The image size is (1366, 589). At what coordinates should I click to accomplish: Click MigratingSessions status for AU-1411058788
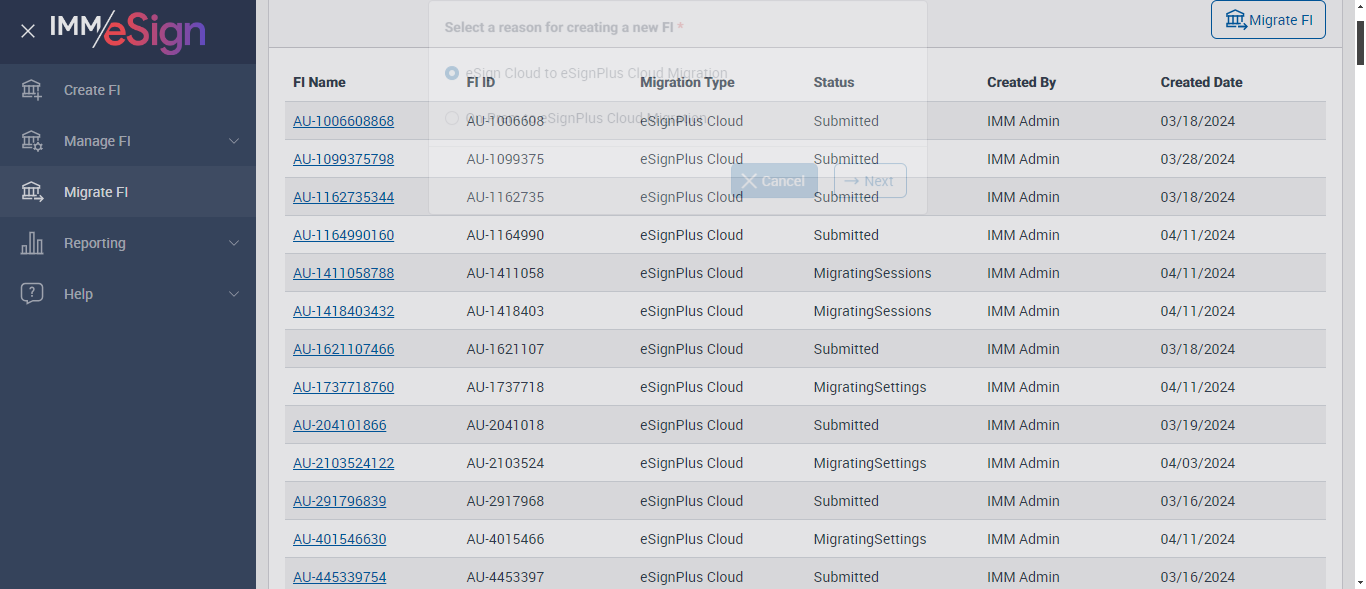click(x=872, y=273)
